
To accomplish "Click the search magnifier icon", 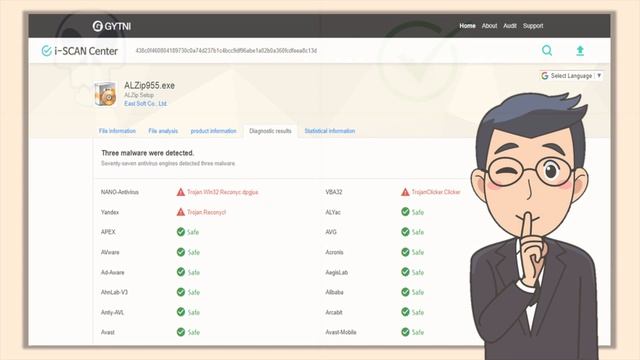I will click(x=547, y=50).
